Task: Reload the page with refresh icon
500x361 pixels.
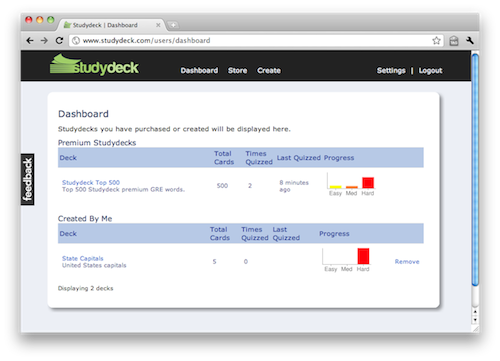Action: tap(59, 41)
